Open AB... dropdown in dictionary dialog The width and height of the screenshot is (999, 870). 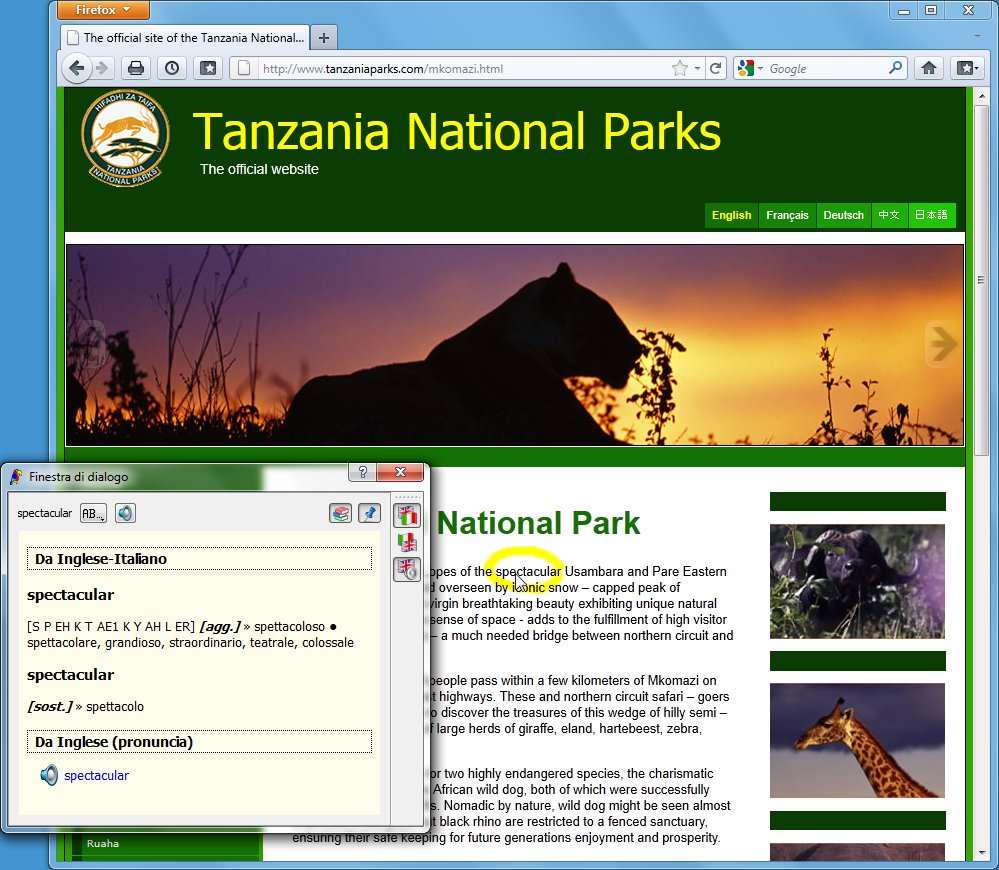coord(93,513)
